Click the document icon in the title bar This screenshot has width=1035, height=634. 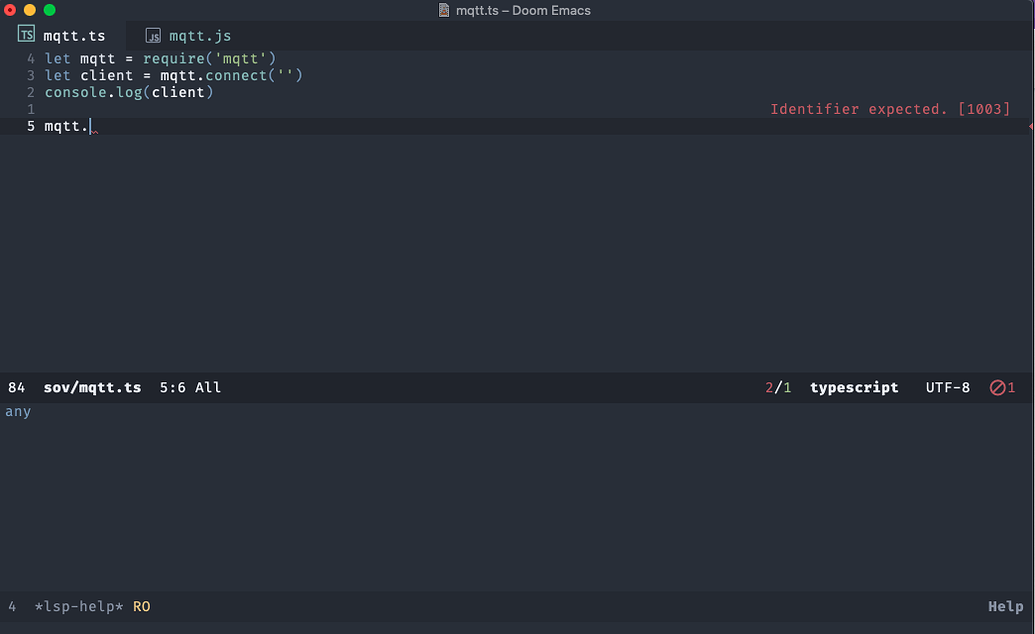click(x=443, y=10)
